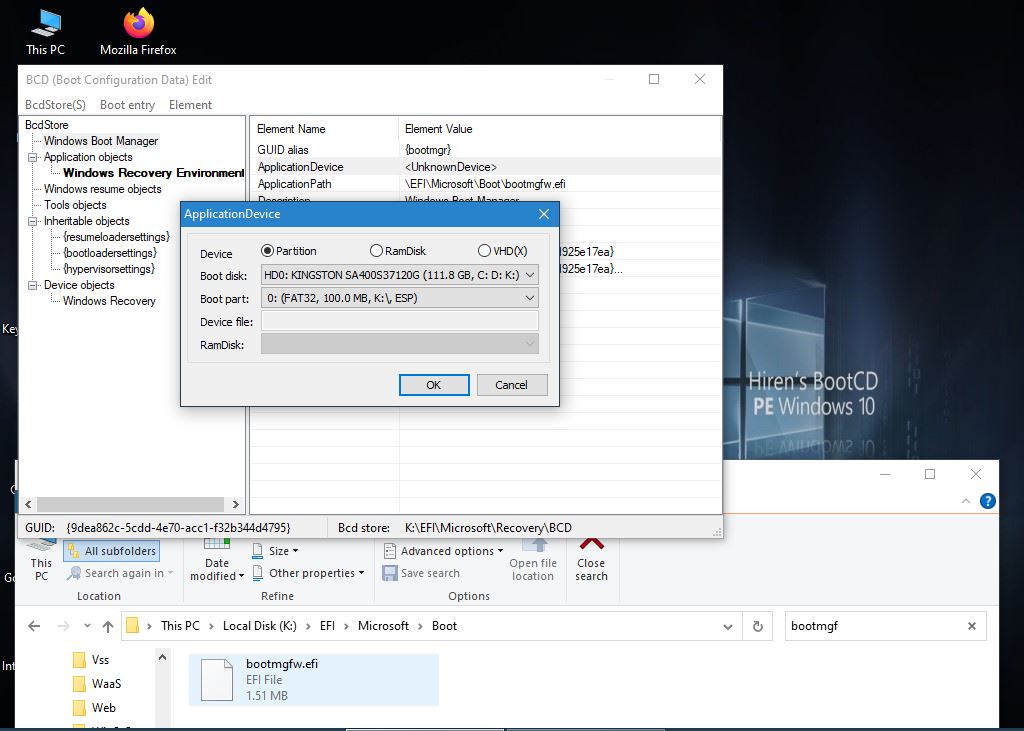Open the Boot entry menu
The width and height of the screenshot is (1024, 731).
(127, 105)
